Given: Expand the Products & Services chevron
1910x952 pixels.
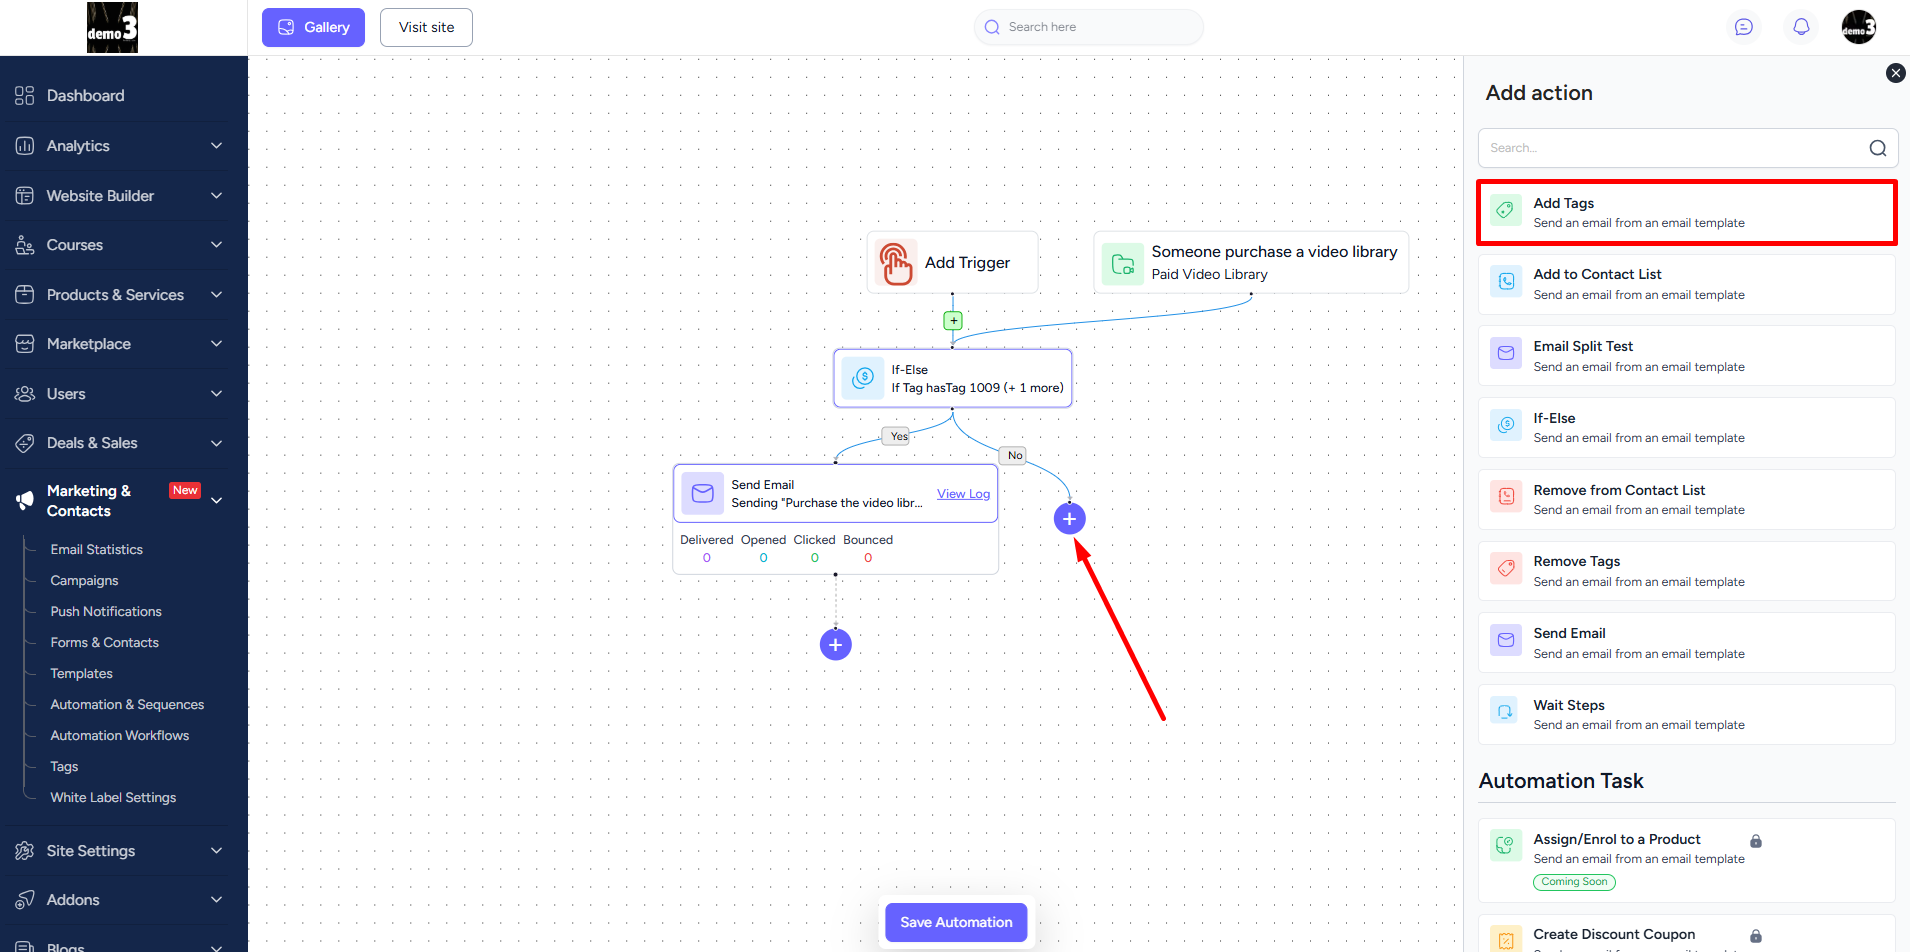Looking at the screenshot, I should [x=216, y=295].
